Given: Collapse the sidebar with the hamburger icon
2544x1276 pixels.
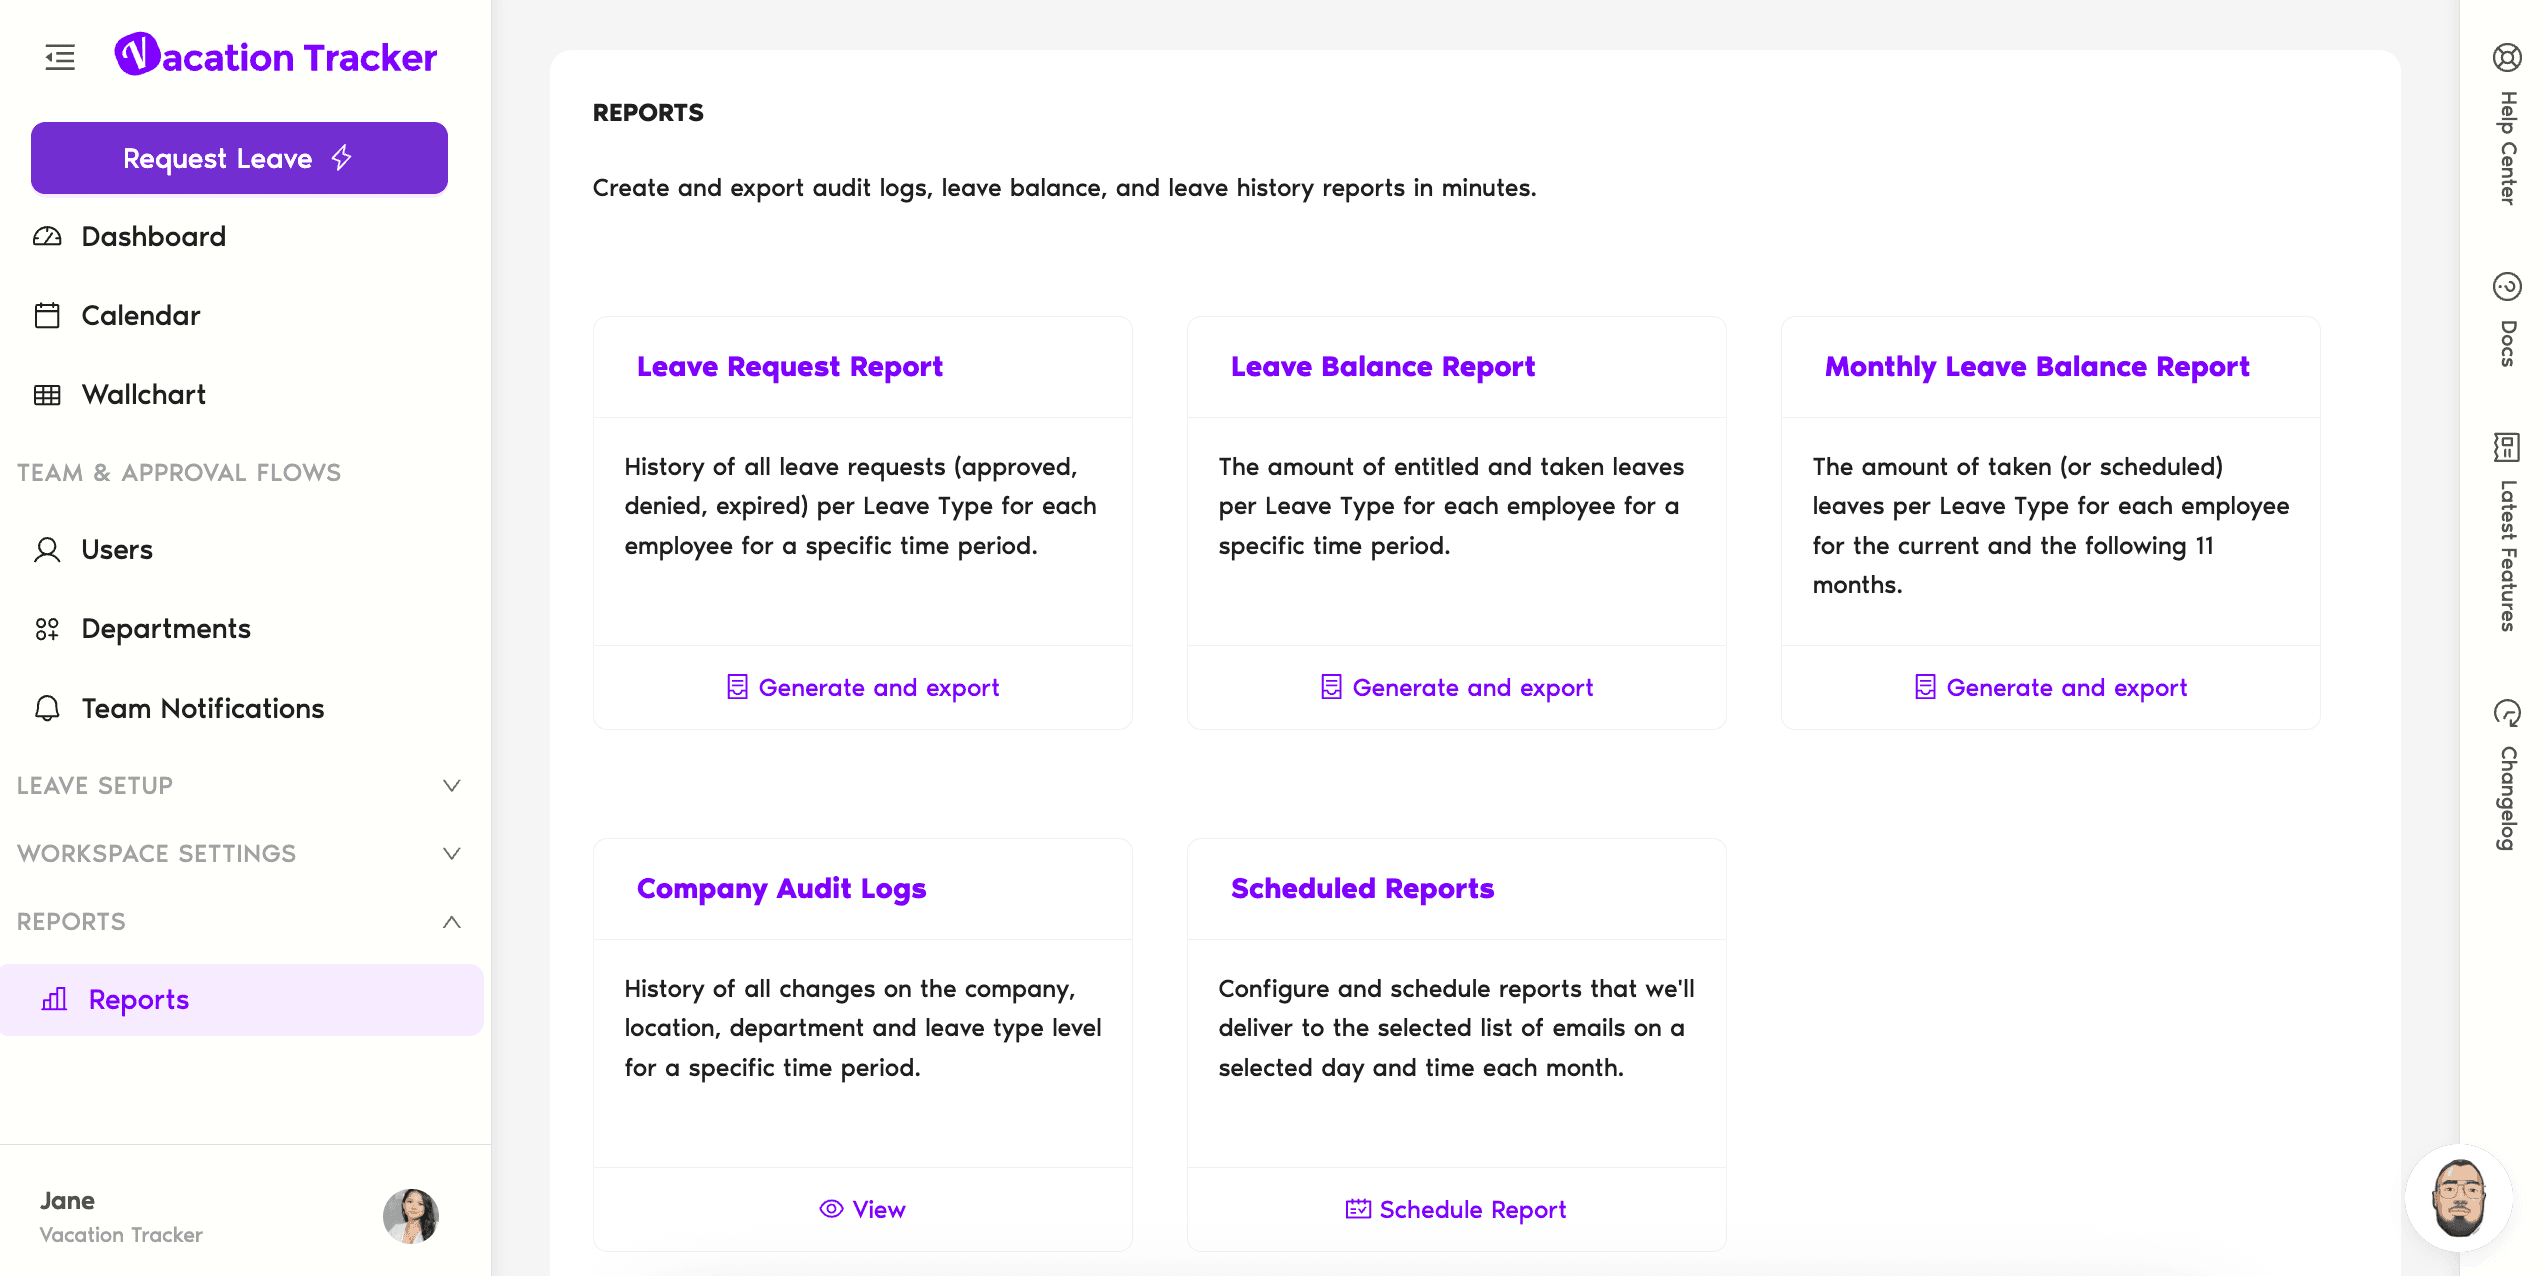Looking at the screenshot, I should [x=60, y=57].
